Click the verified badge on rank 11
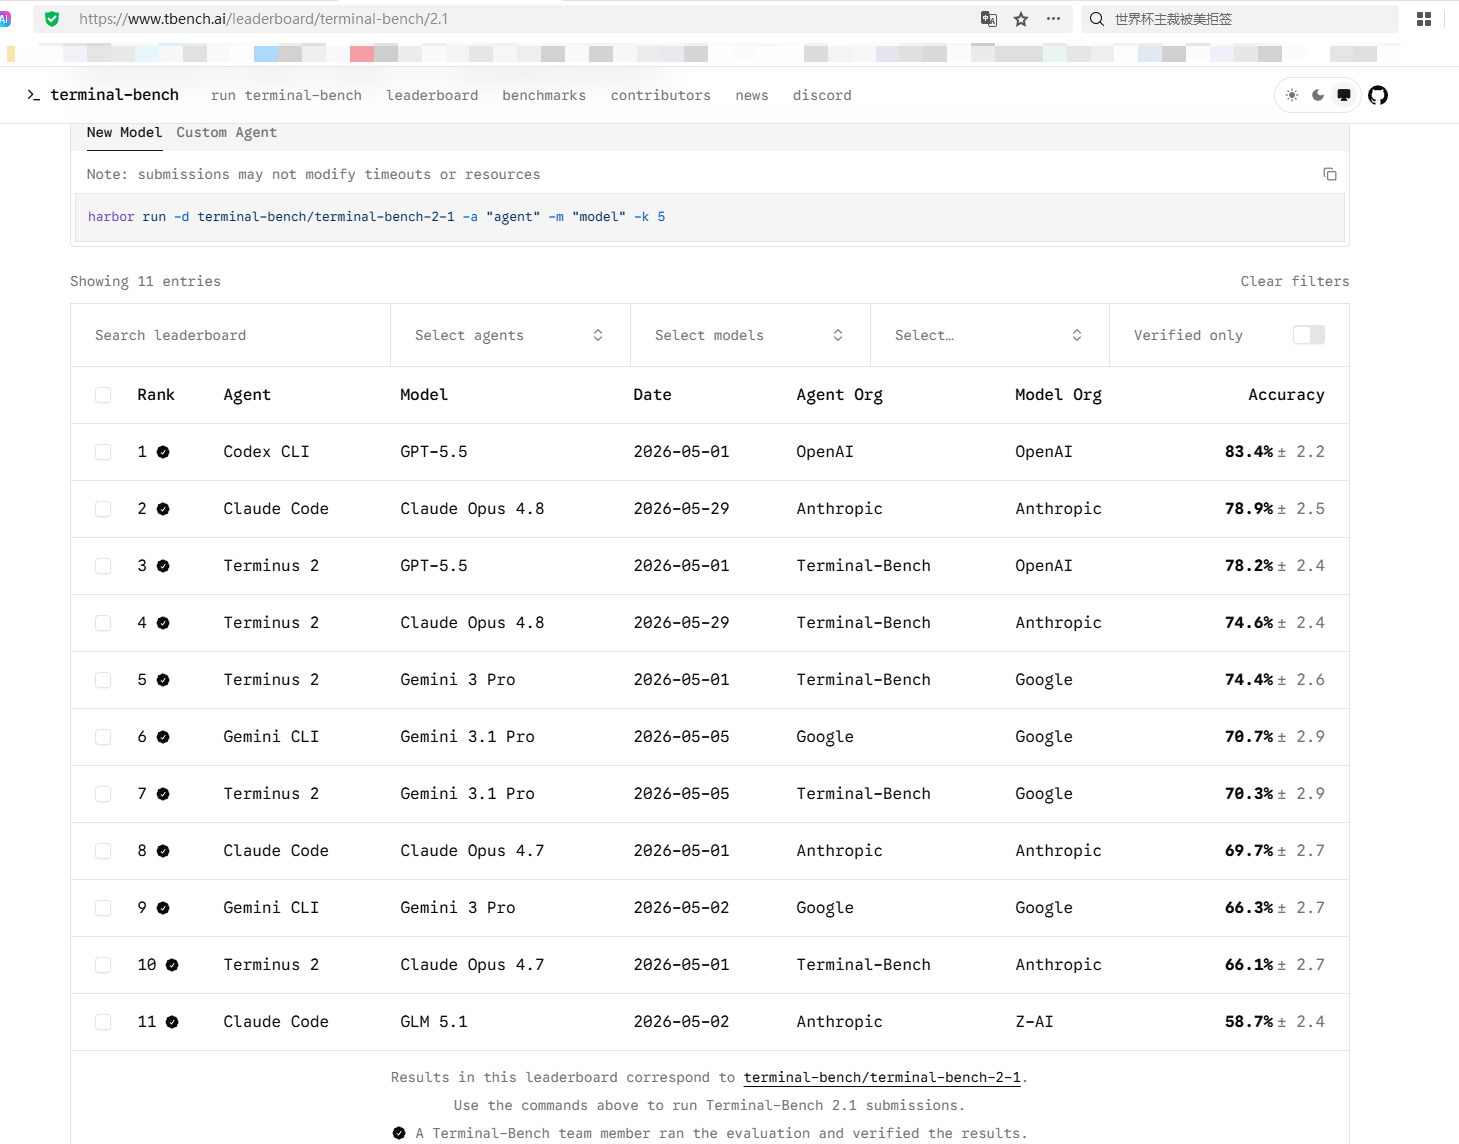Viewport: 1459px width, 1144px height. coord(172,1022)
